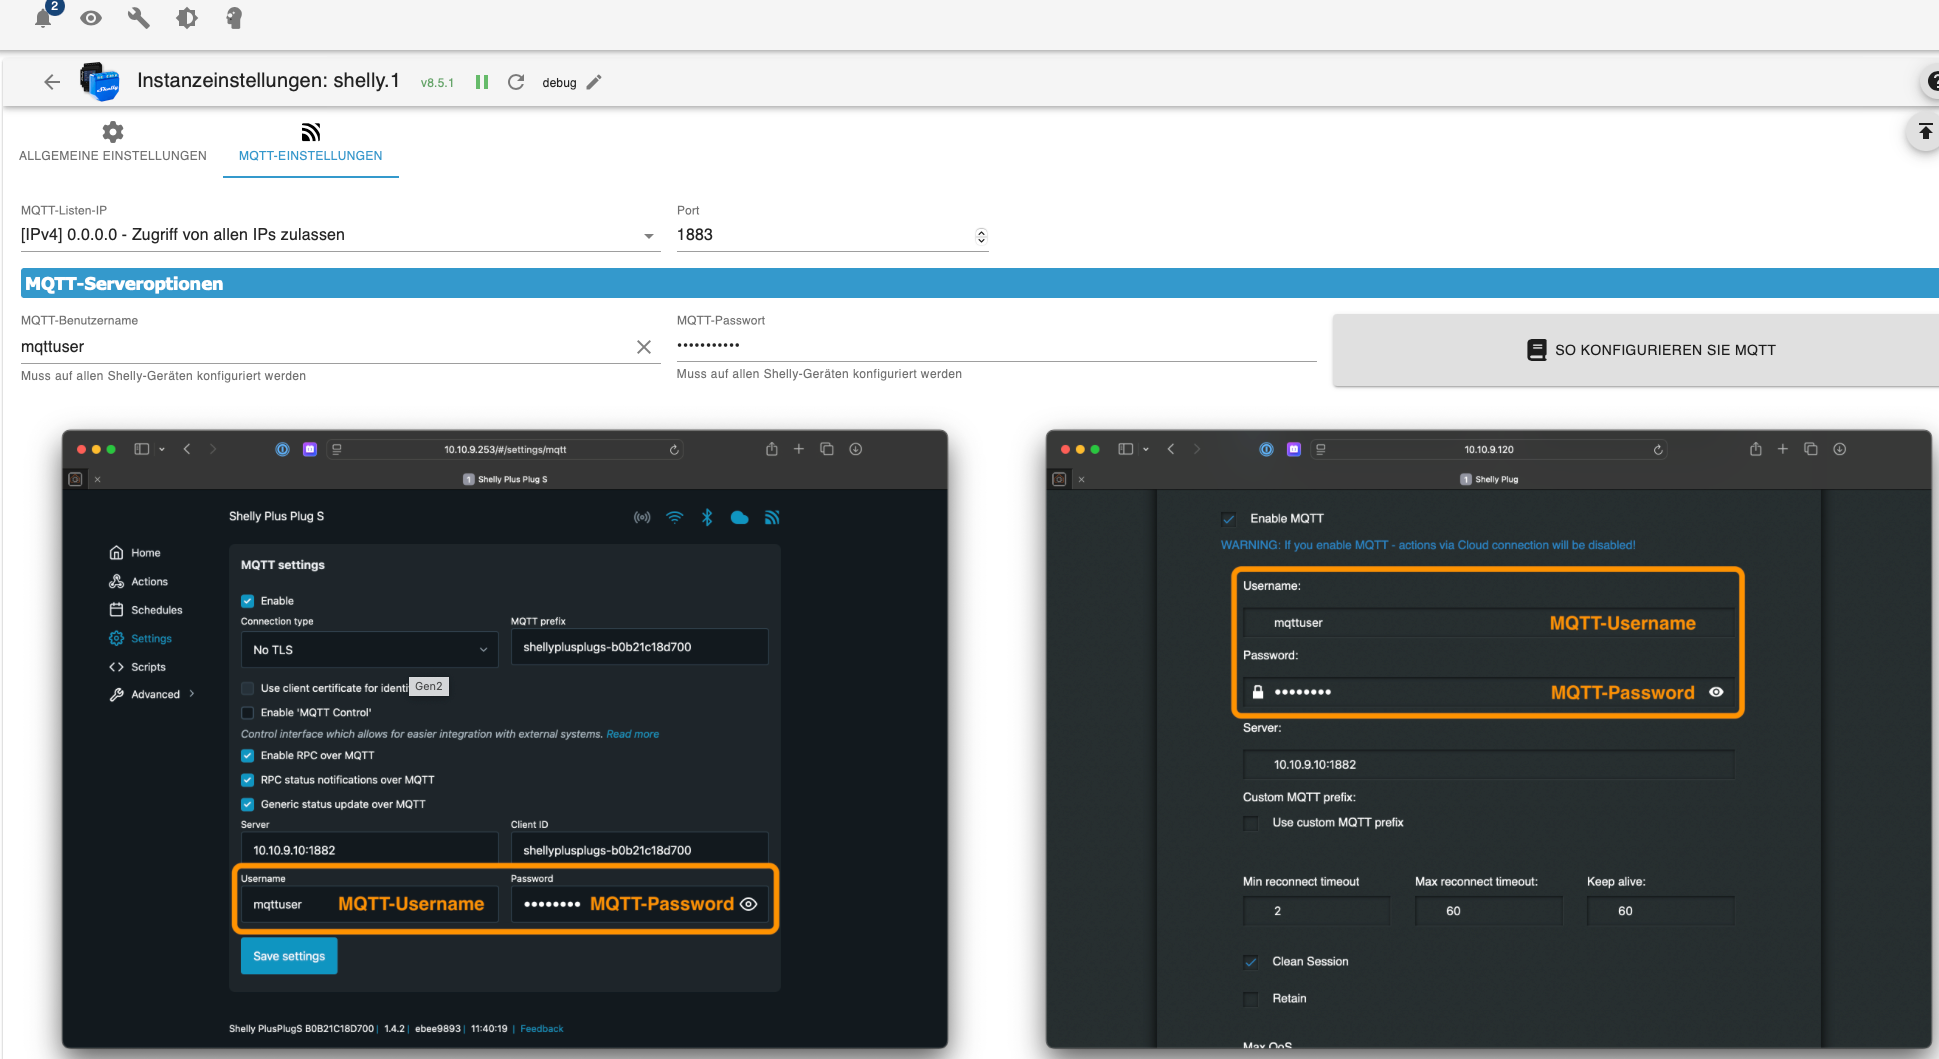This screenshot has width=1939, height=1059.
Task: Click Max reconnect timeout field
Action: click(1488, 911)
